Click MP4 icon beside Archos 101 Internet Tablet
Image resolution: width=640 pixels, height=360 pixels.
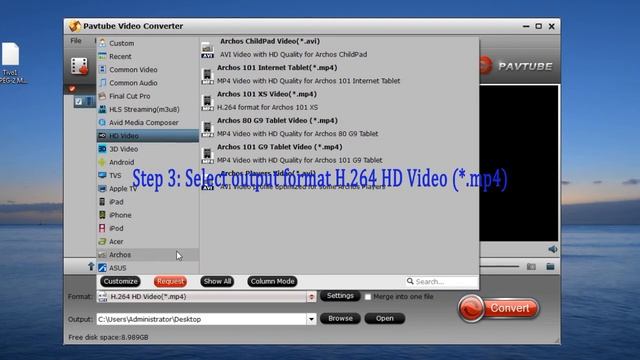207,76
